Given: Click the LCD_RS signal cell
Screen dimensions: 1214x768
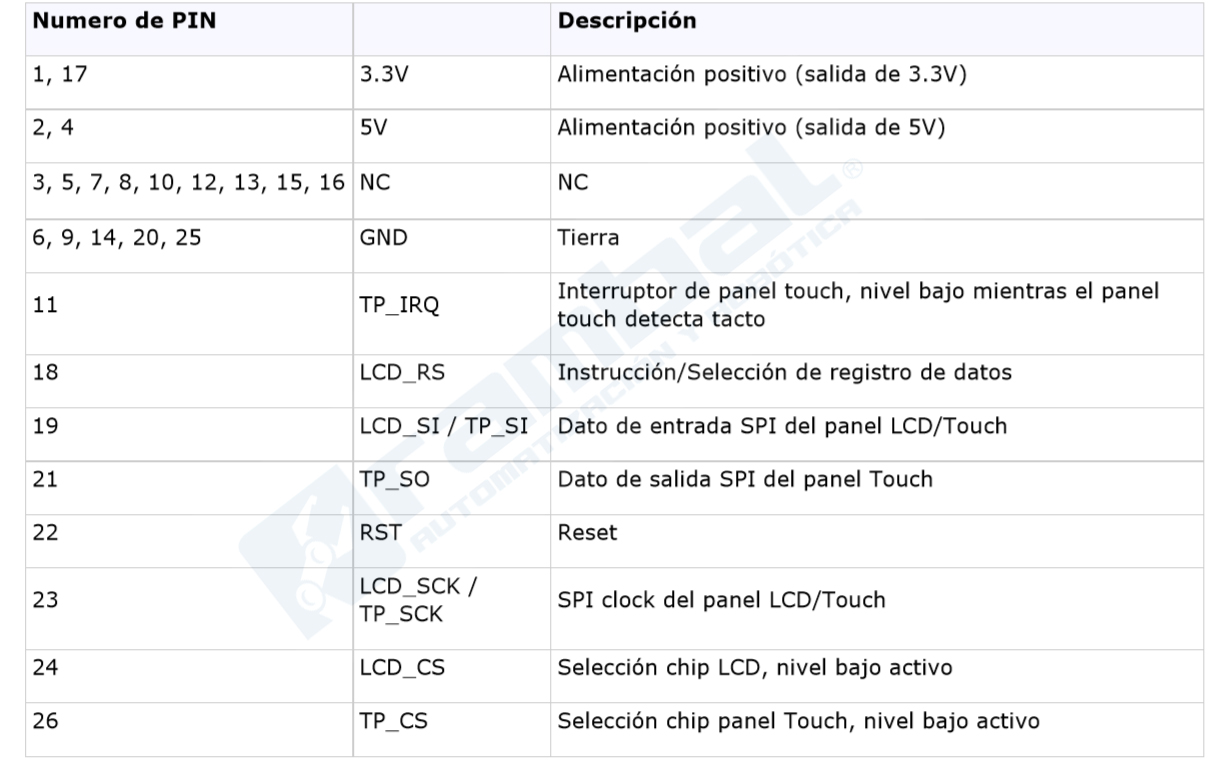Looking at the screenshot, I should (x=451, y=373).
